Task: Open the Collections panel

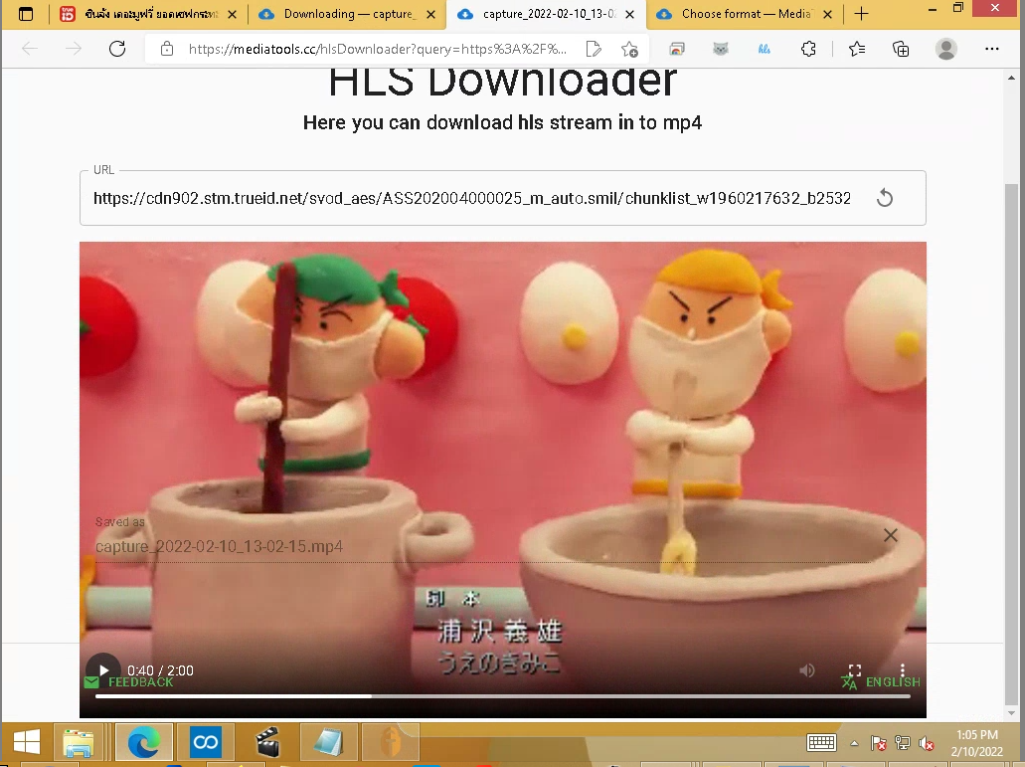Action: point(901,48)
